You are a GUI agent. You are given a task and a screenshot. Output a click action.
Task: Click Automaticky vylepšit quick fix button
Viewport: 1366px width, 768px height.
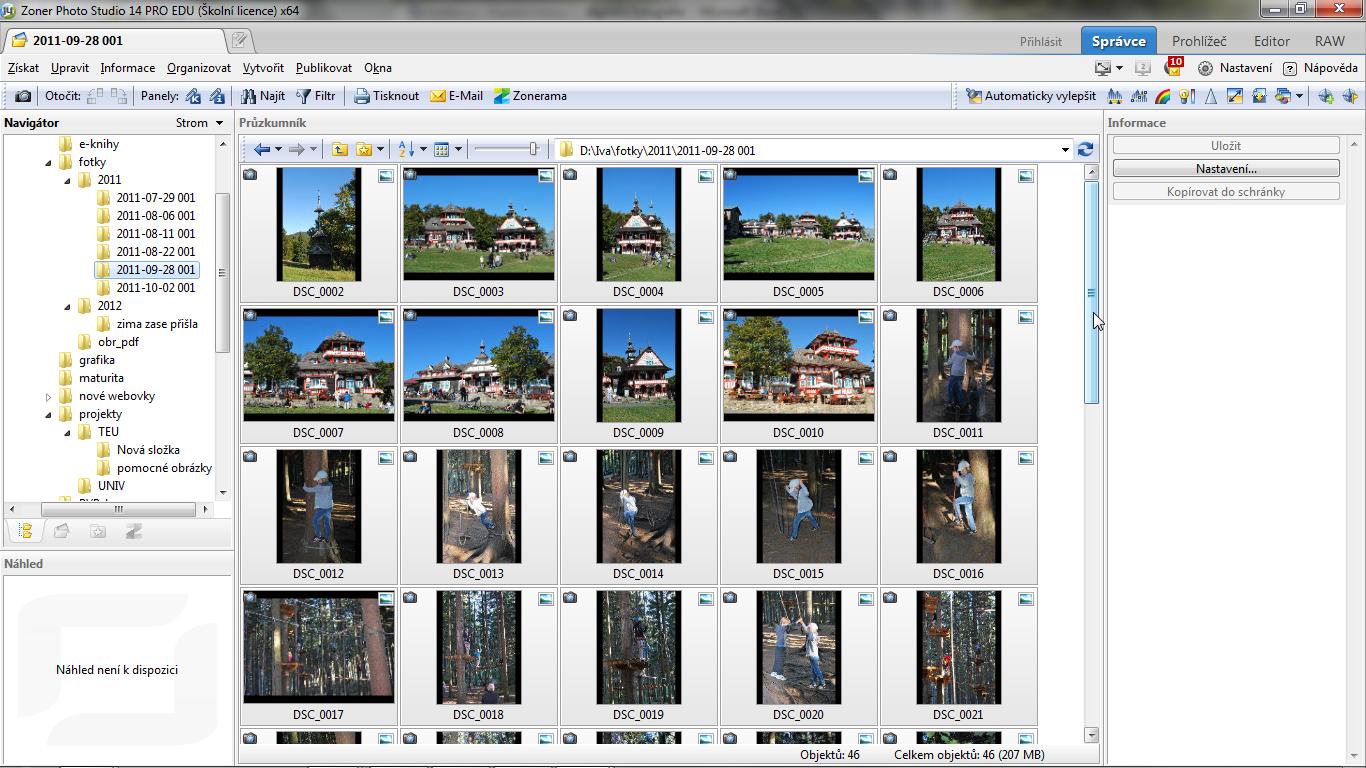pos(1031,96)
